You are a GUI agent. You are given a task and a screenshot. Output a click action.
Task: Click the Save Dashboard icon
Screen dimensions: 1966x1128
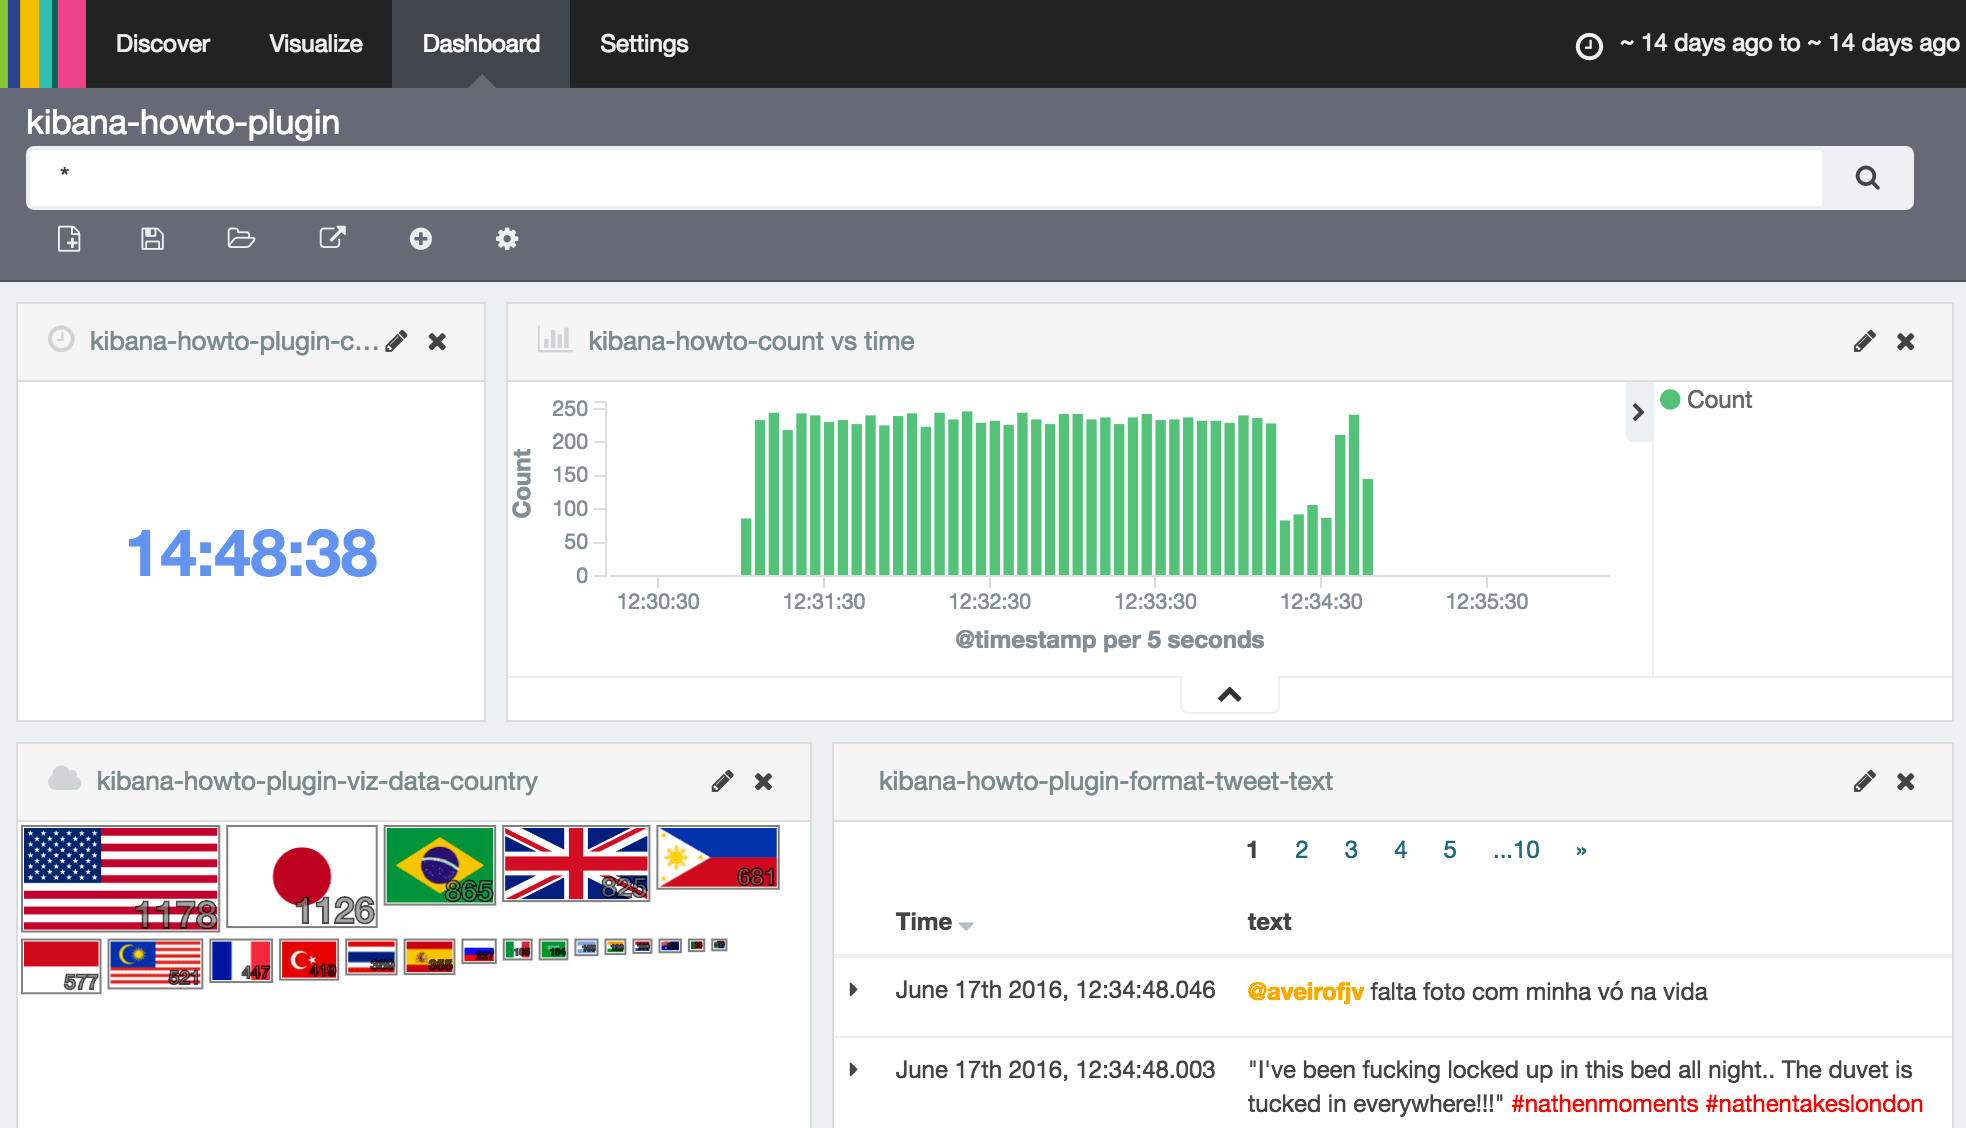[152, 239]
